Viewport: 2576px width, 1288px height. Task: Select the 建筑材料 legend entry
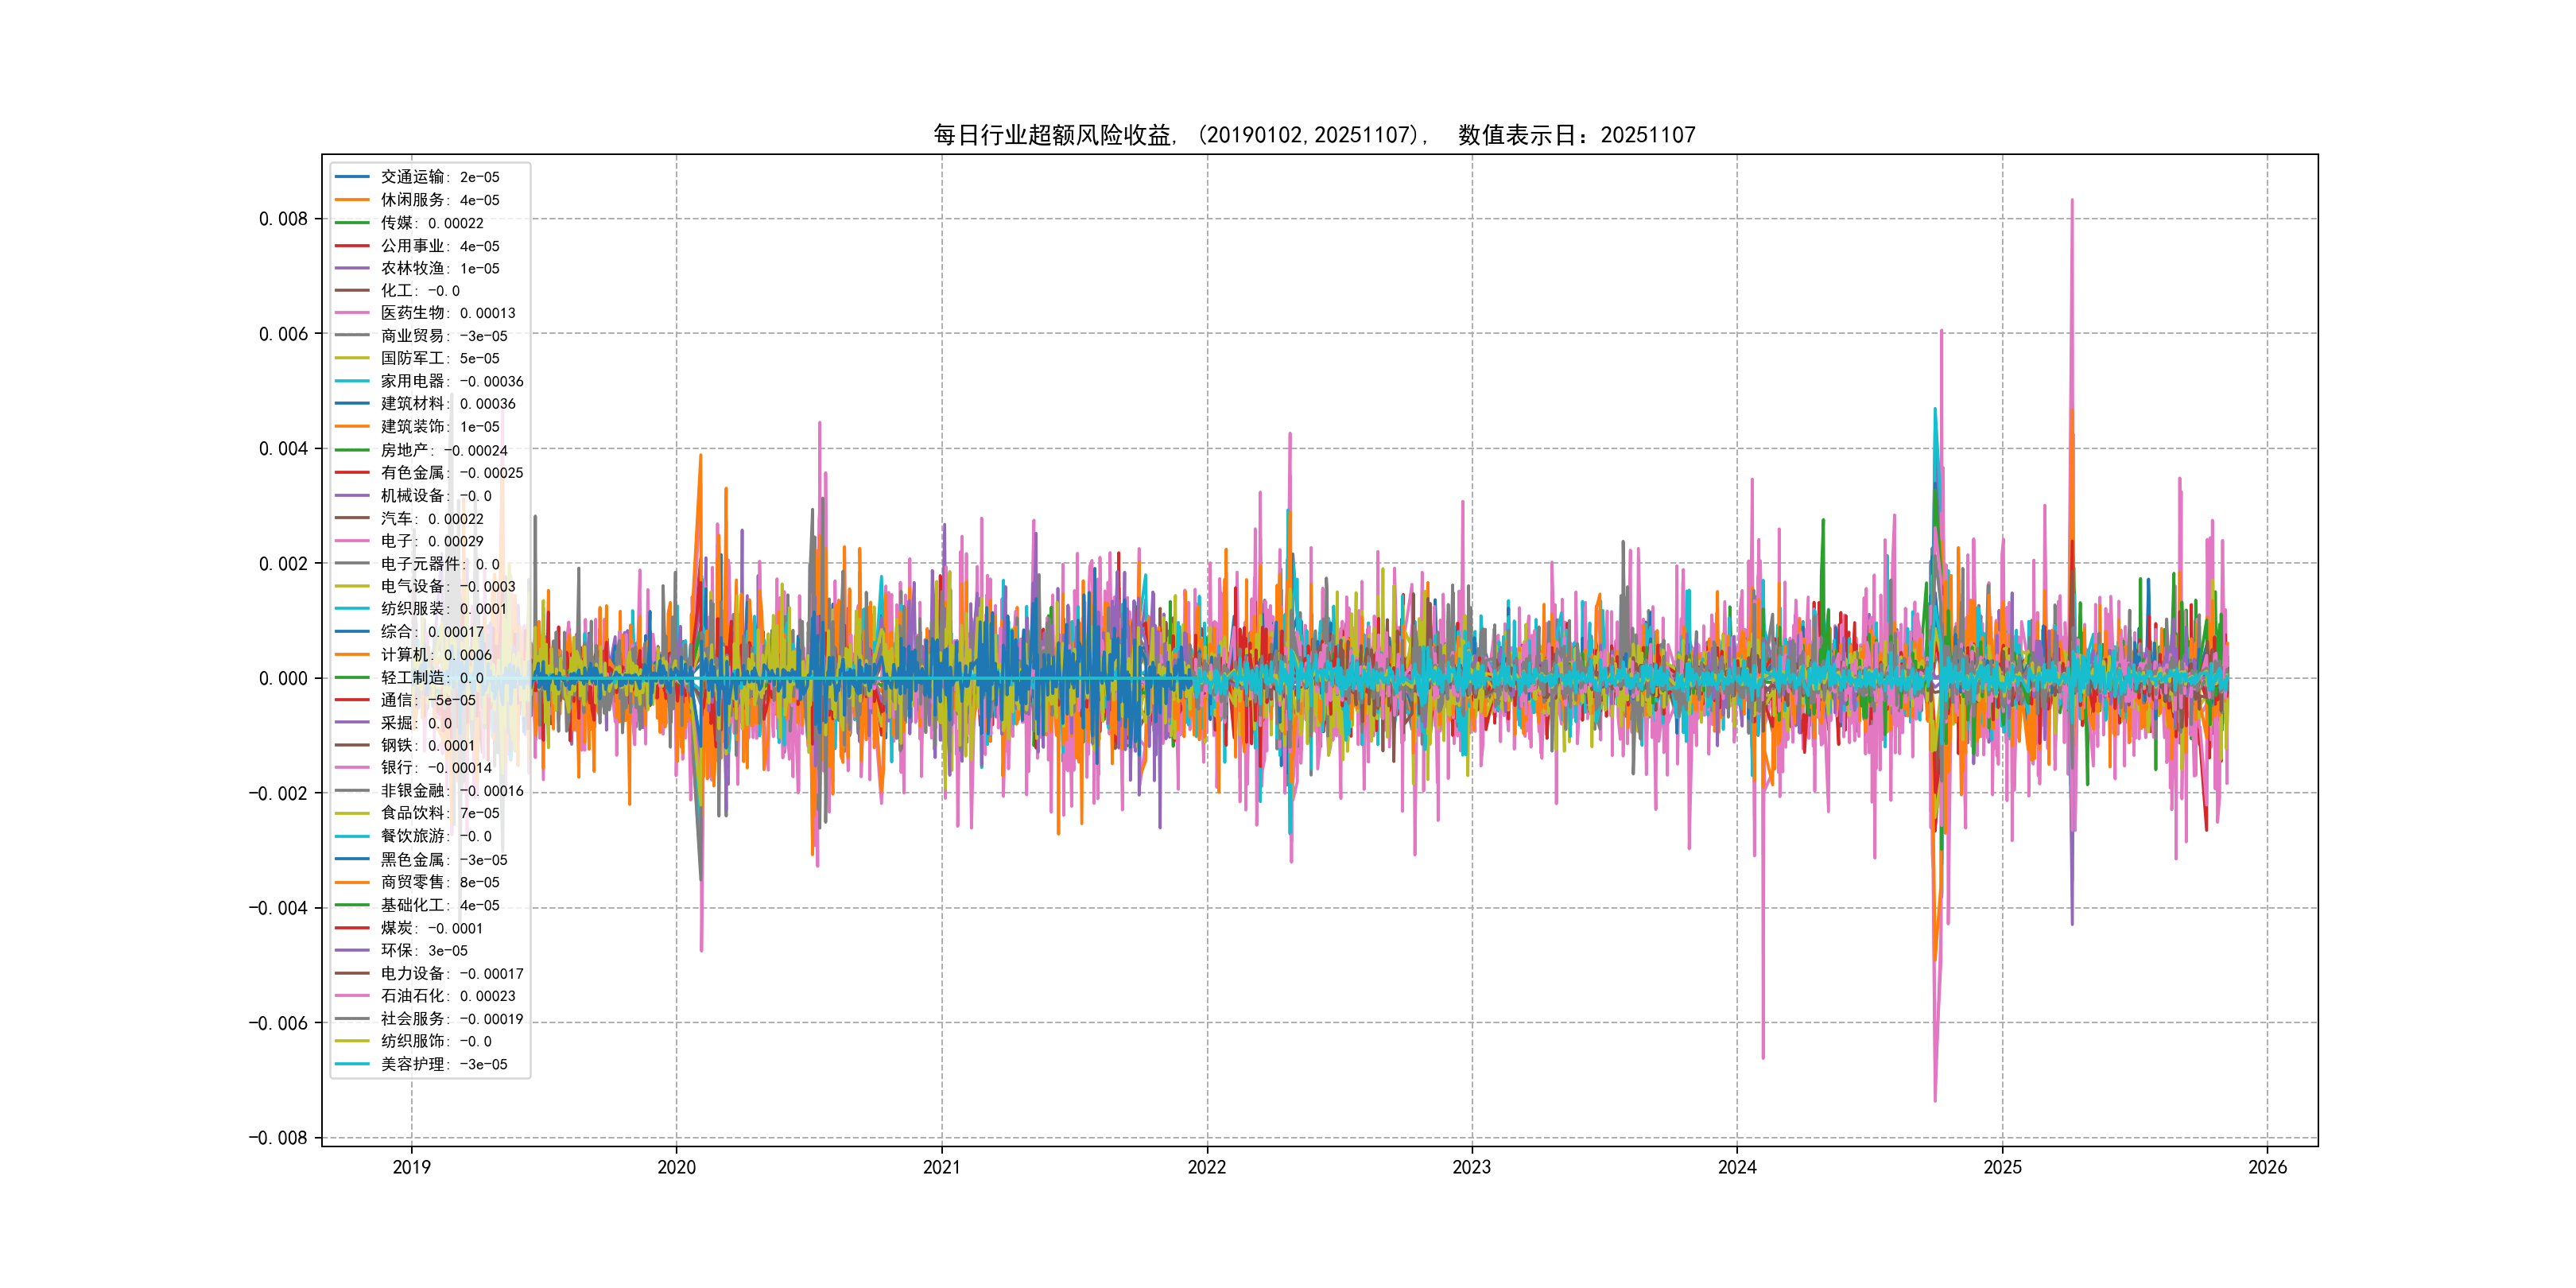click(447, 404)
